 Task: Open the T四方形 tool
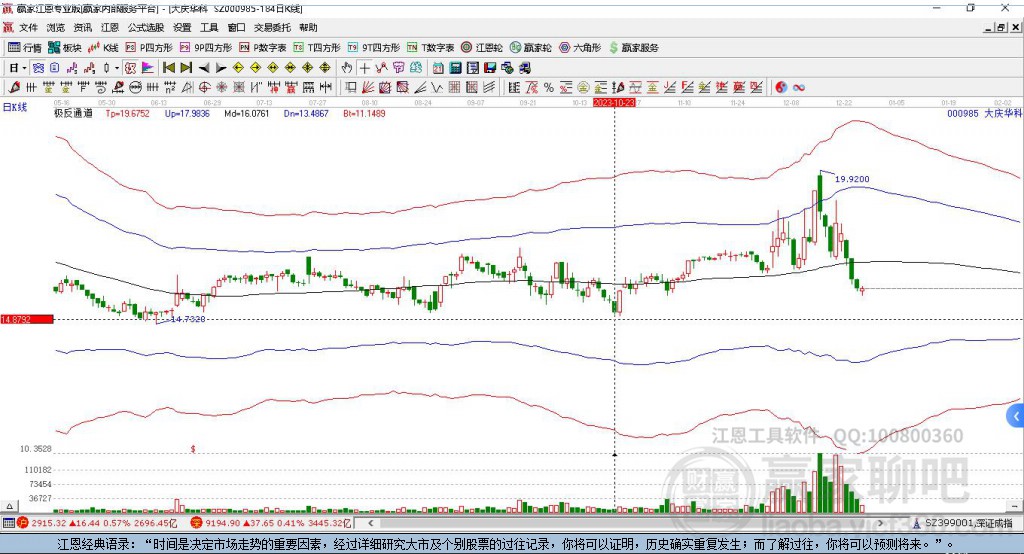[x=317, y=48]
